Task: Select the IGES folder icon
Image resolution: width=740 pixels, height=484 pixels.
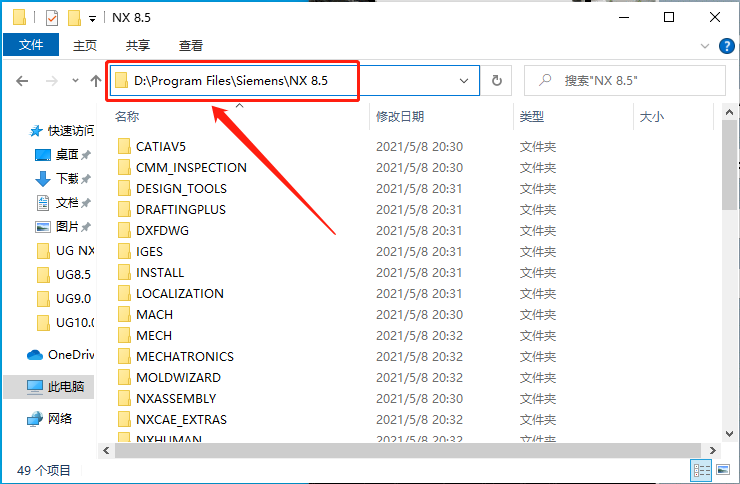Action: coord(124,251)
